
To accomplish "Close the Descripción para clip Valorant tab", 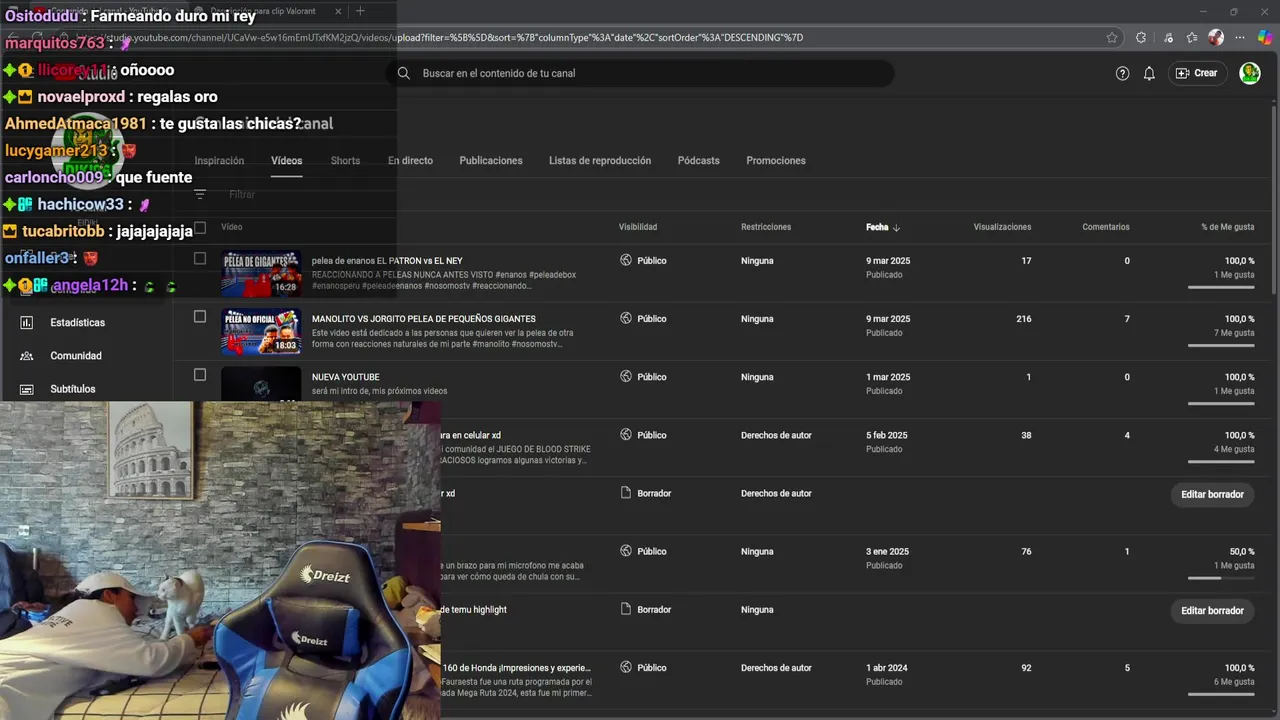I will pos(338,11).
